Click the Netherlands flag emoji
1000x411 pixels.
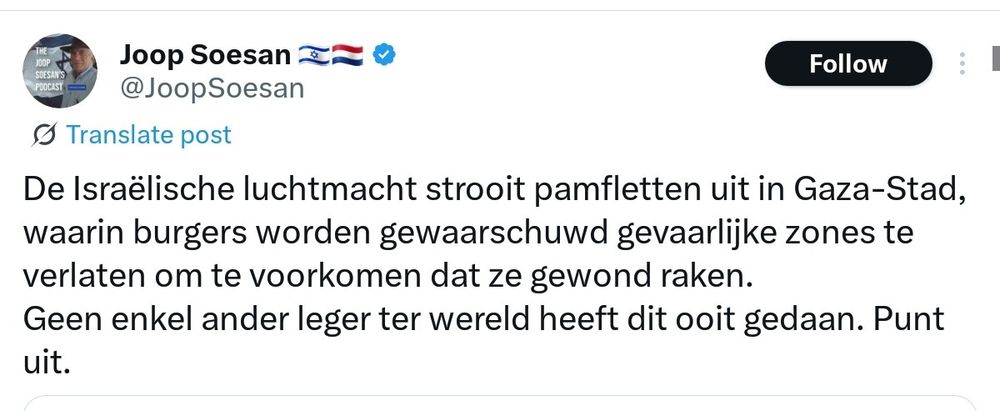[x=348, y=56]
